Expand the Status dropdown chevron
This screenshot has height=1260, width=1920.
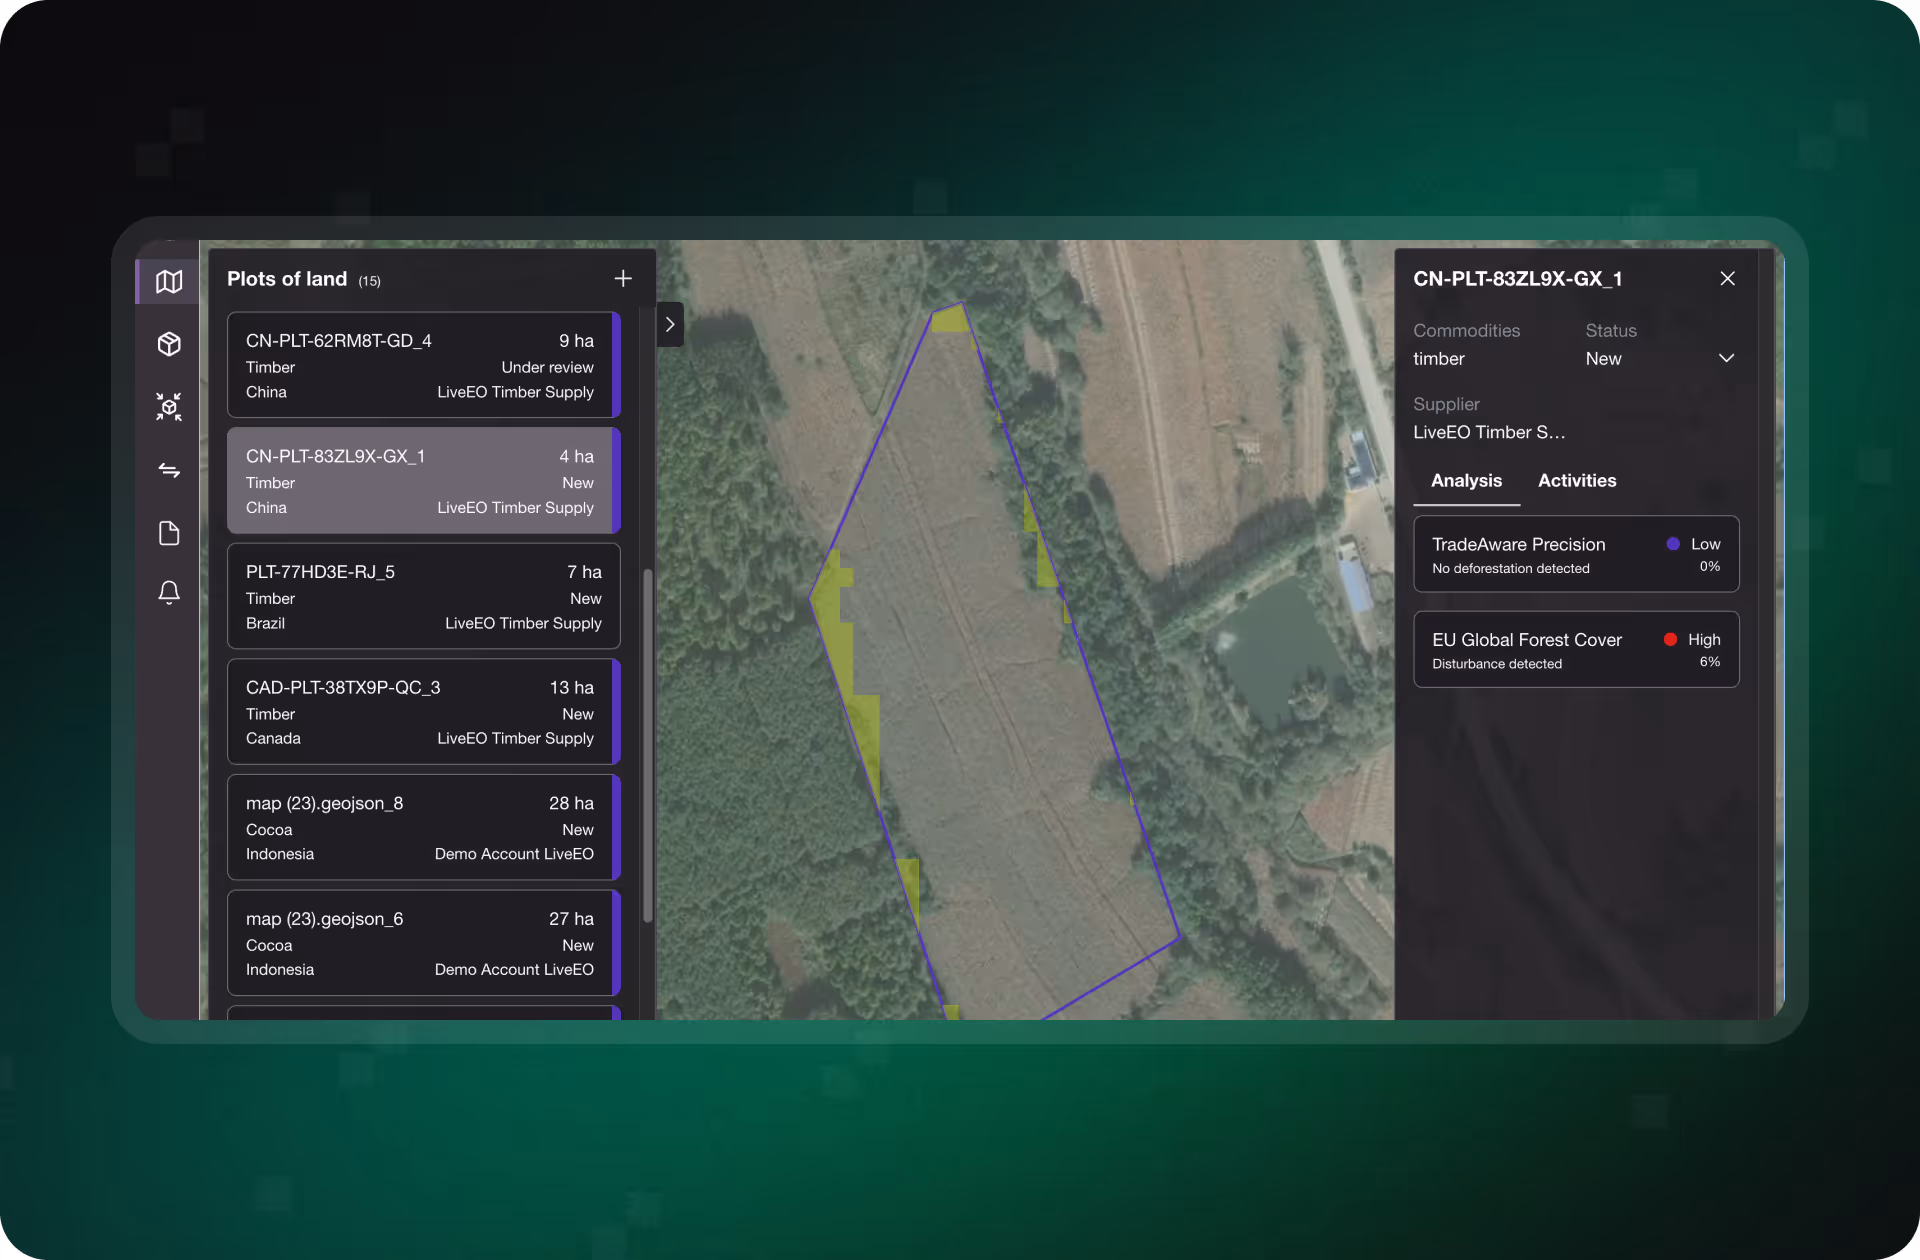pyautogui.click(x=1726, y=358)
